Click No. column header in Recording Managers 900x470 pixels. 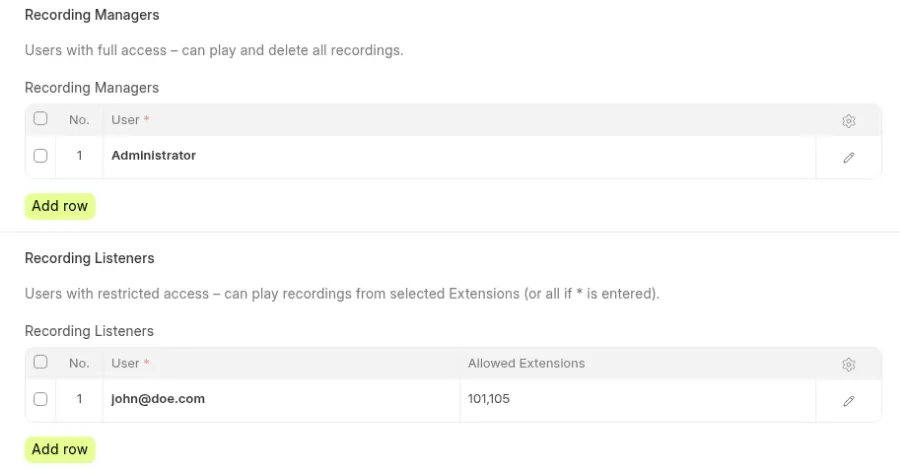point(79,120)
